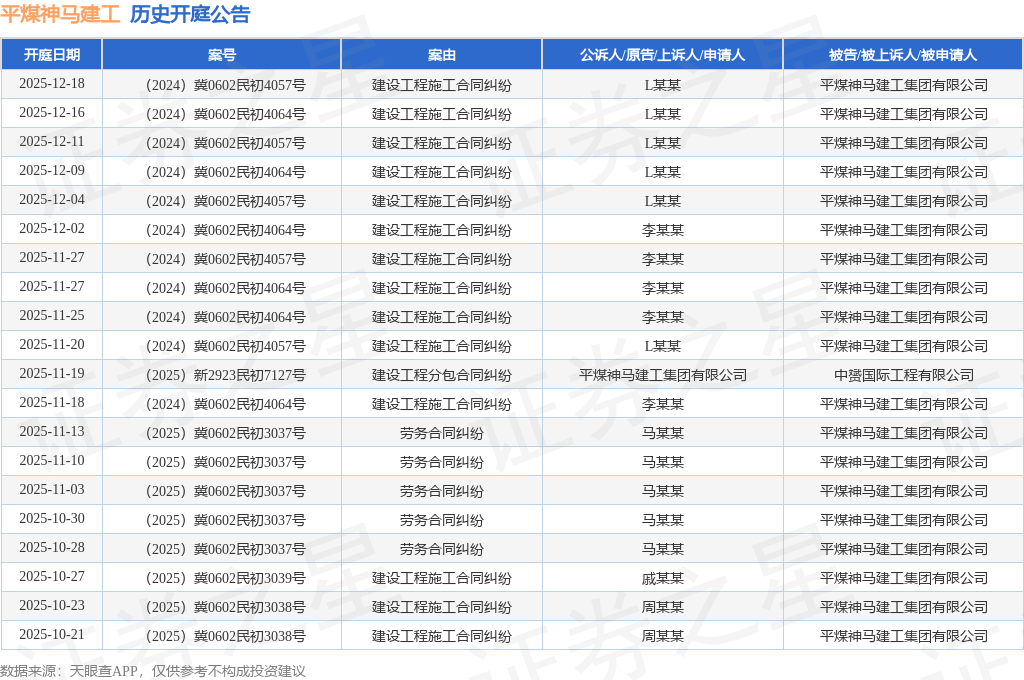Image resolution: width=1024 pixels, height=680 pixels.
Task: Select the date cell 2025-11-25
Action: tap(52, 316)
